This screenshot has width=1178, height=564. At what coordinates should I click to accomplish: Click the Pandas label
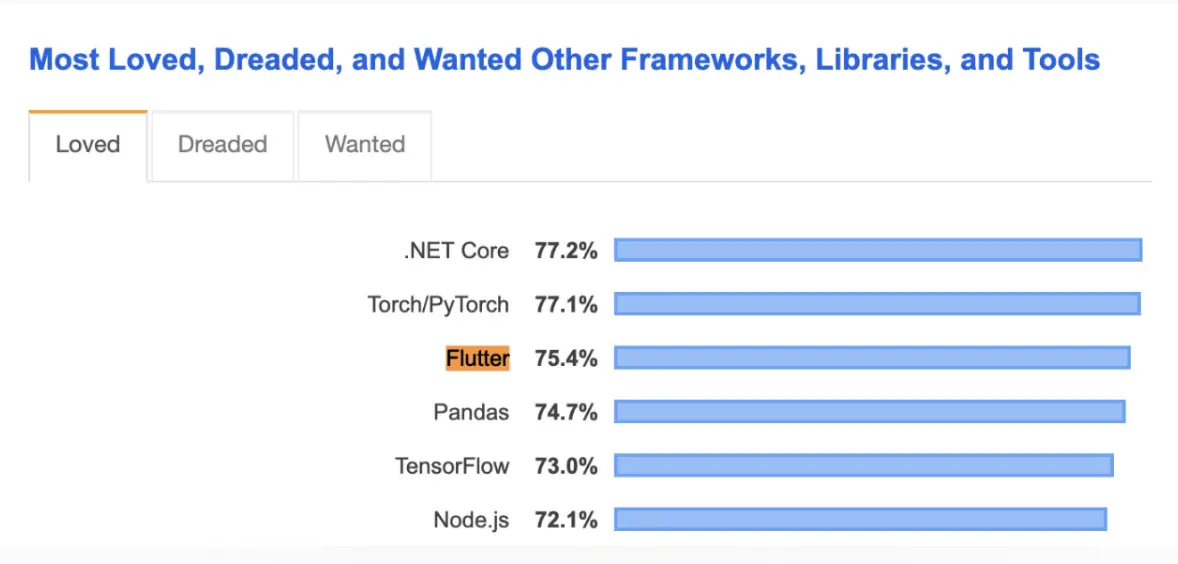[x=471, y=412]
